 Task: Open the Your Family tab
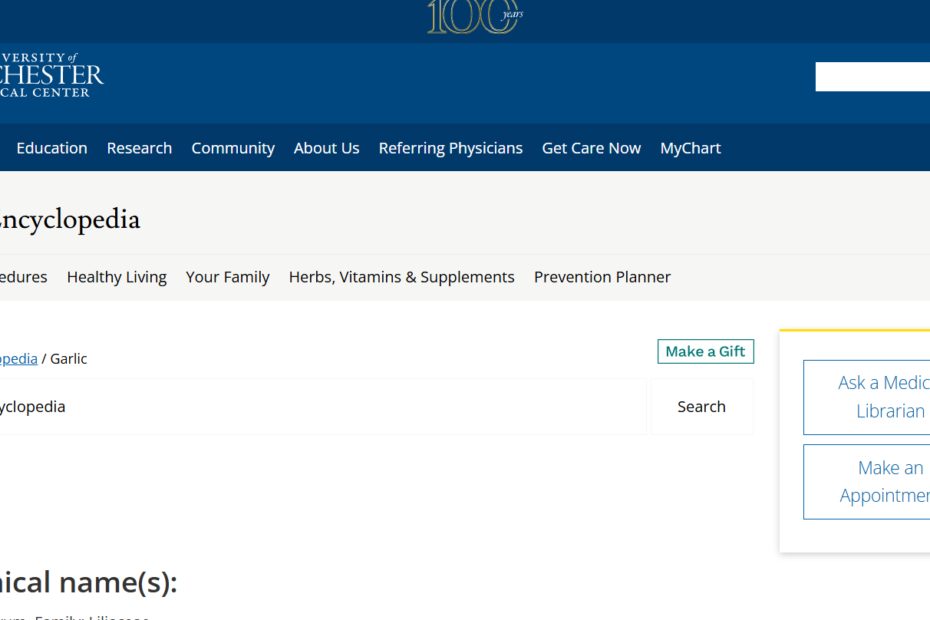[x=227, y=277]
